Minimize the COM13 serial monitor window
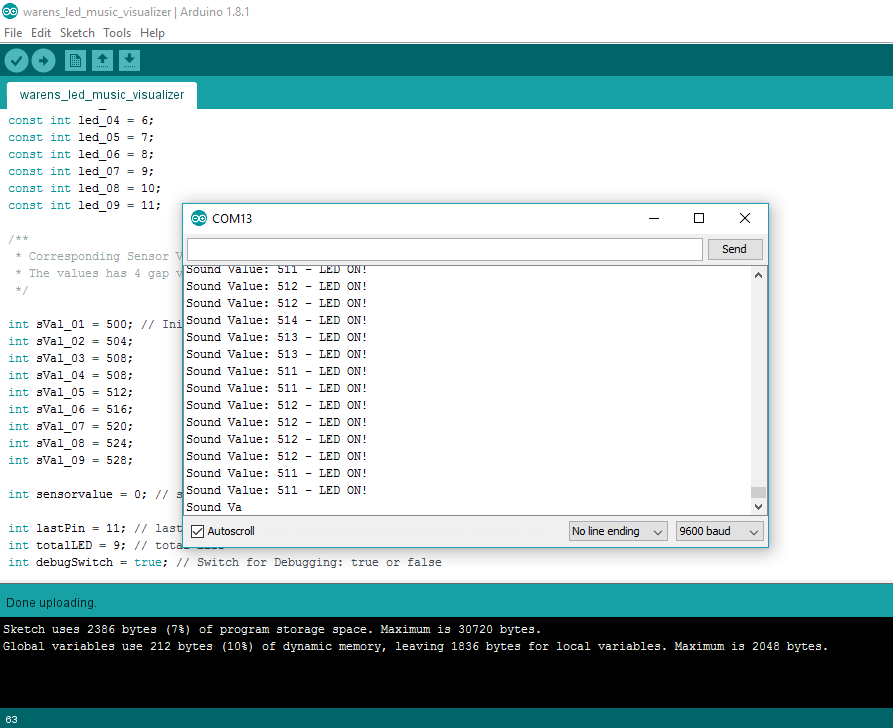The image size is (893, 728). [654, 218]
